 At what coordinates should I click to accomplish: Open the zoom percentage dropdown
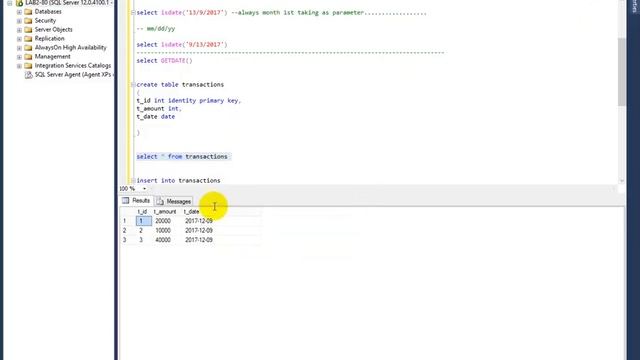coord(144,189)
